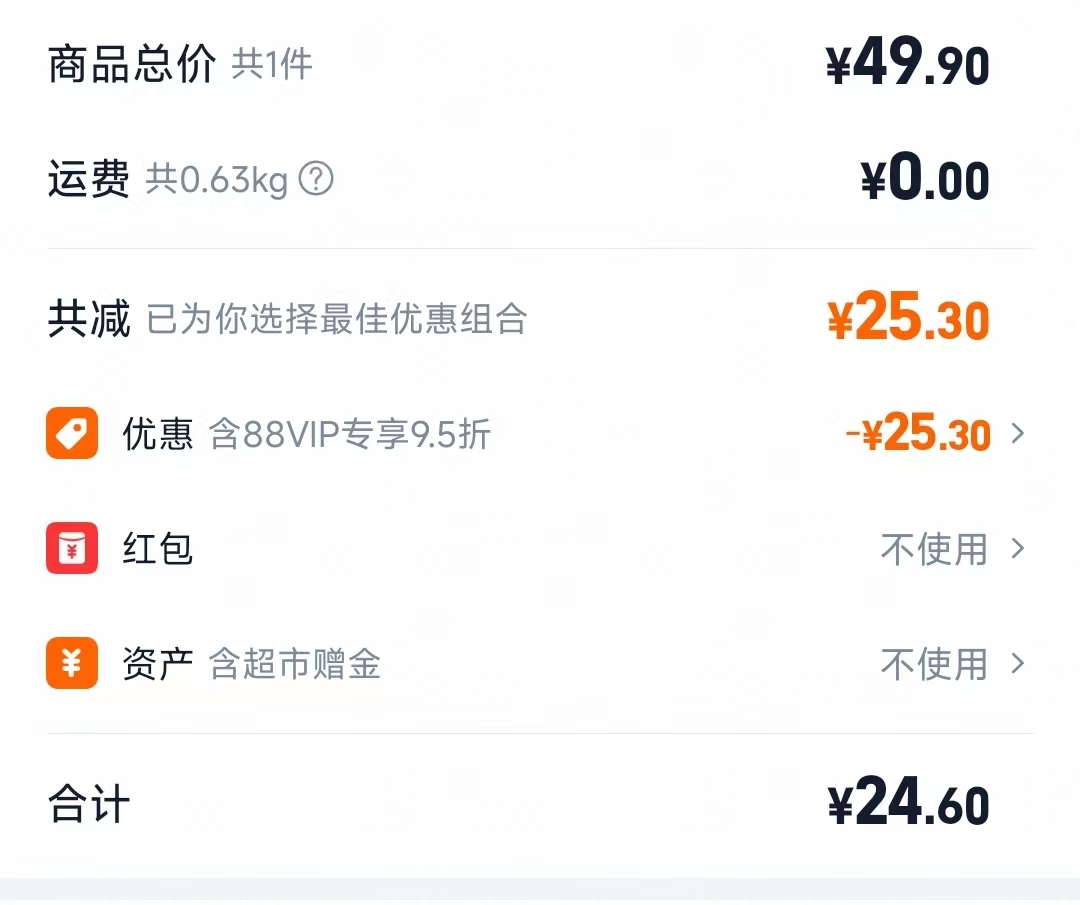Expand the 优惠 discount details via its chevron
This screenshot has height=905, width=1080.
pyautogui.click(x=1019, y=433)
